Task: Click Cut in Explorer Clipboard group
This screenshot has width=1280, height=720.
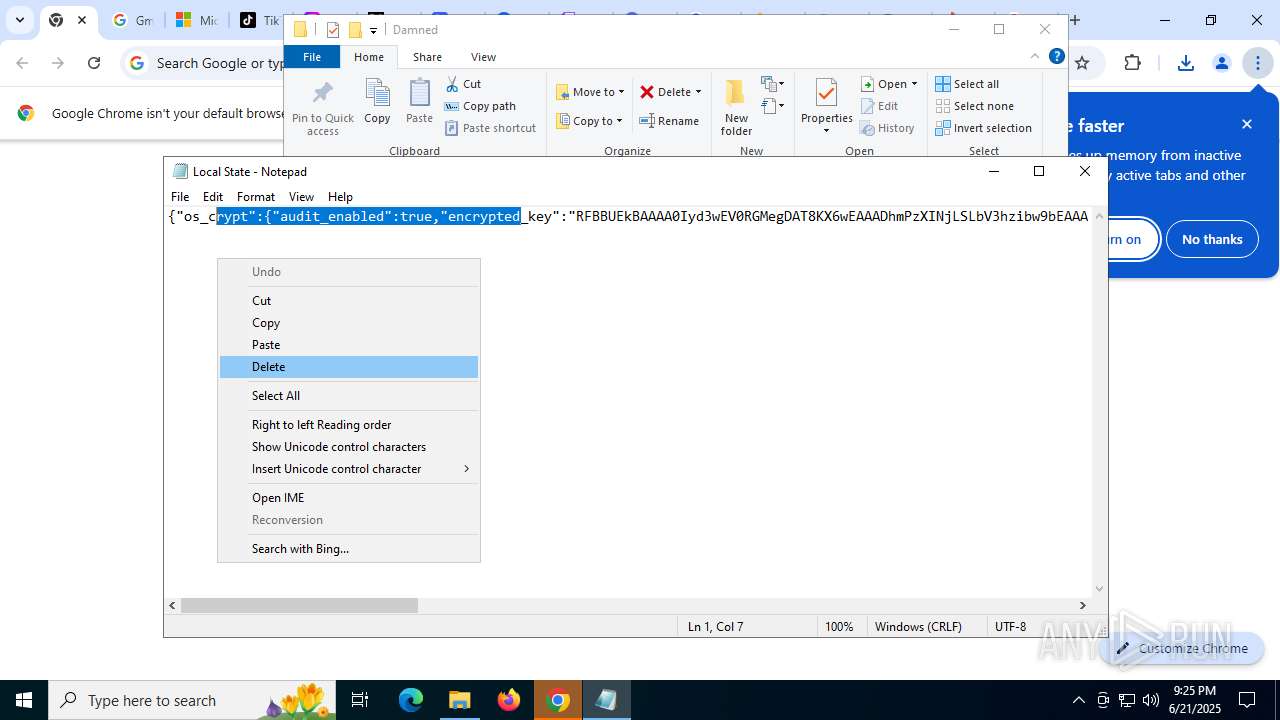Action: 463,84
